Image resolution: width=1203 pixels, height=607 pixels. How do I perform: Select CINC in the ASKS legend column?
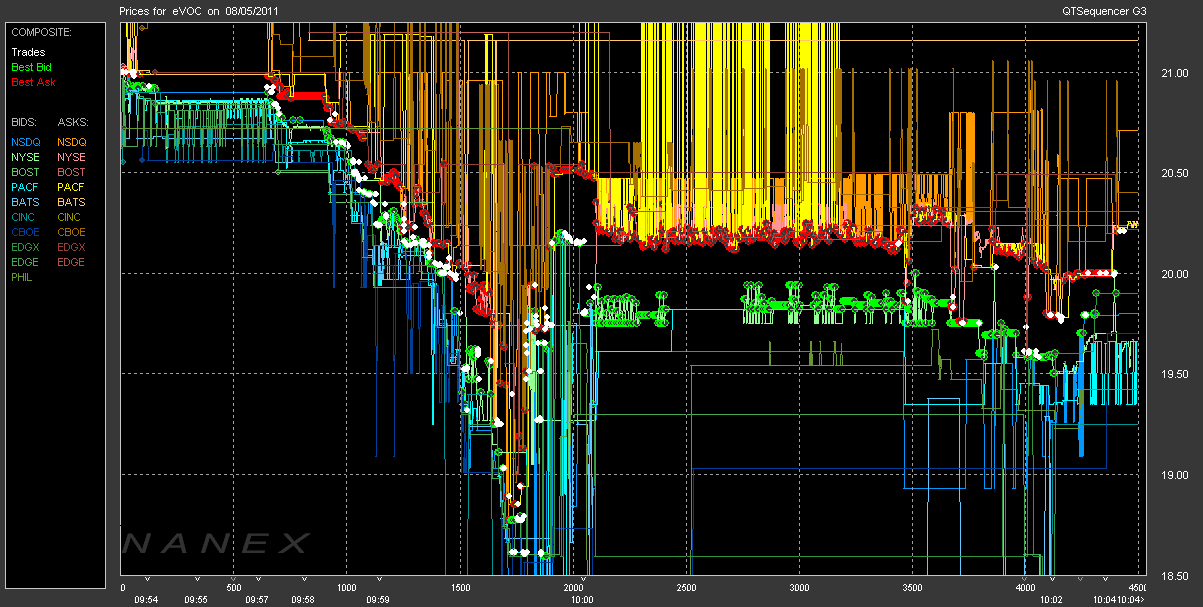(x=71, y=217)
